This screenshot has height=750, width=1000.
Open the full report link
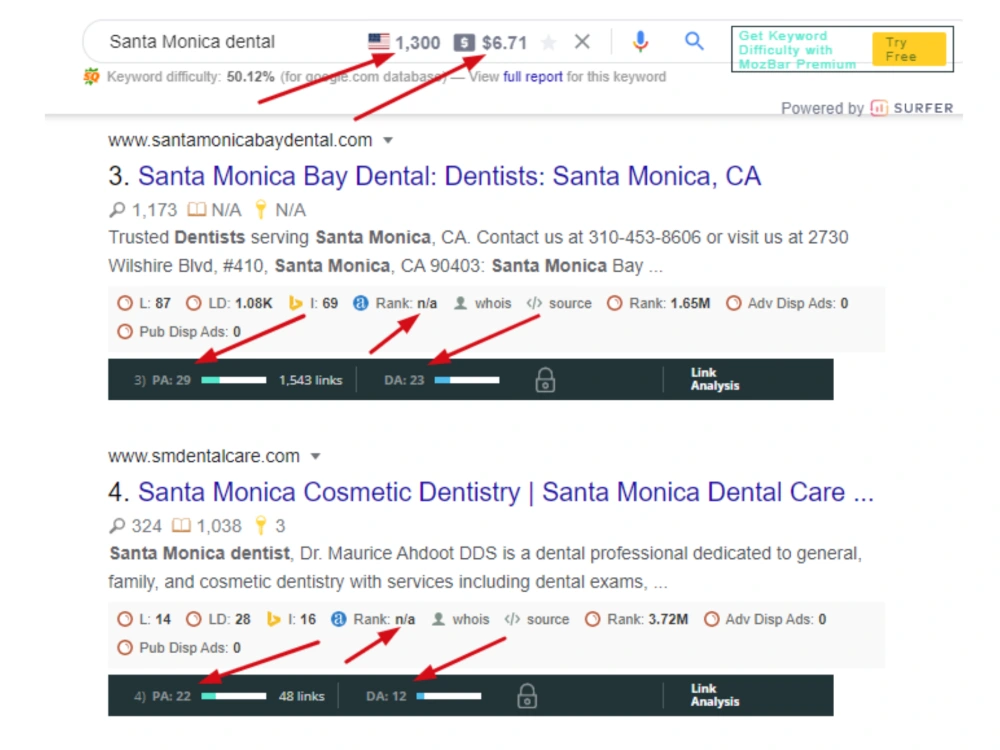pos(533,77)
